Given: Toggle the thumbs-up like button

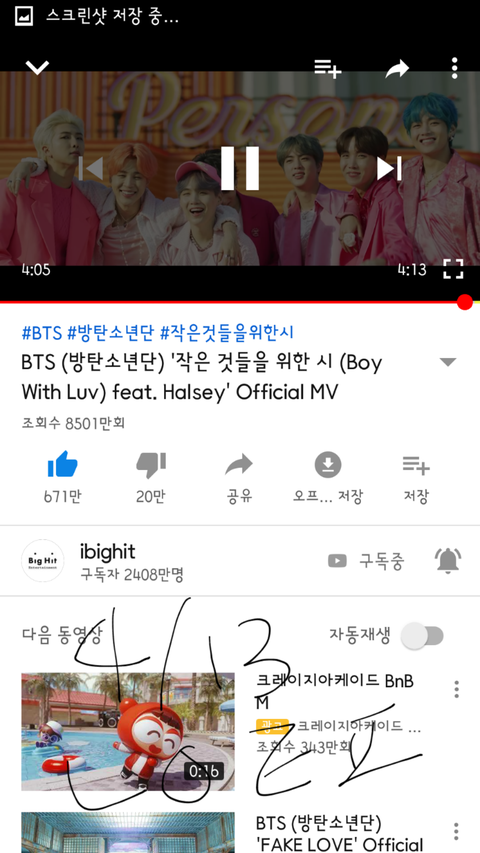Looking at the screenshot, I should (x=63, y=465).
